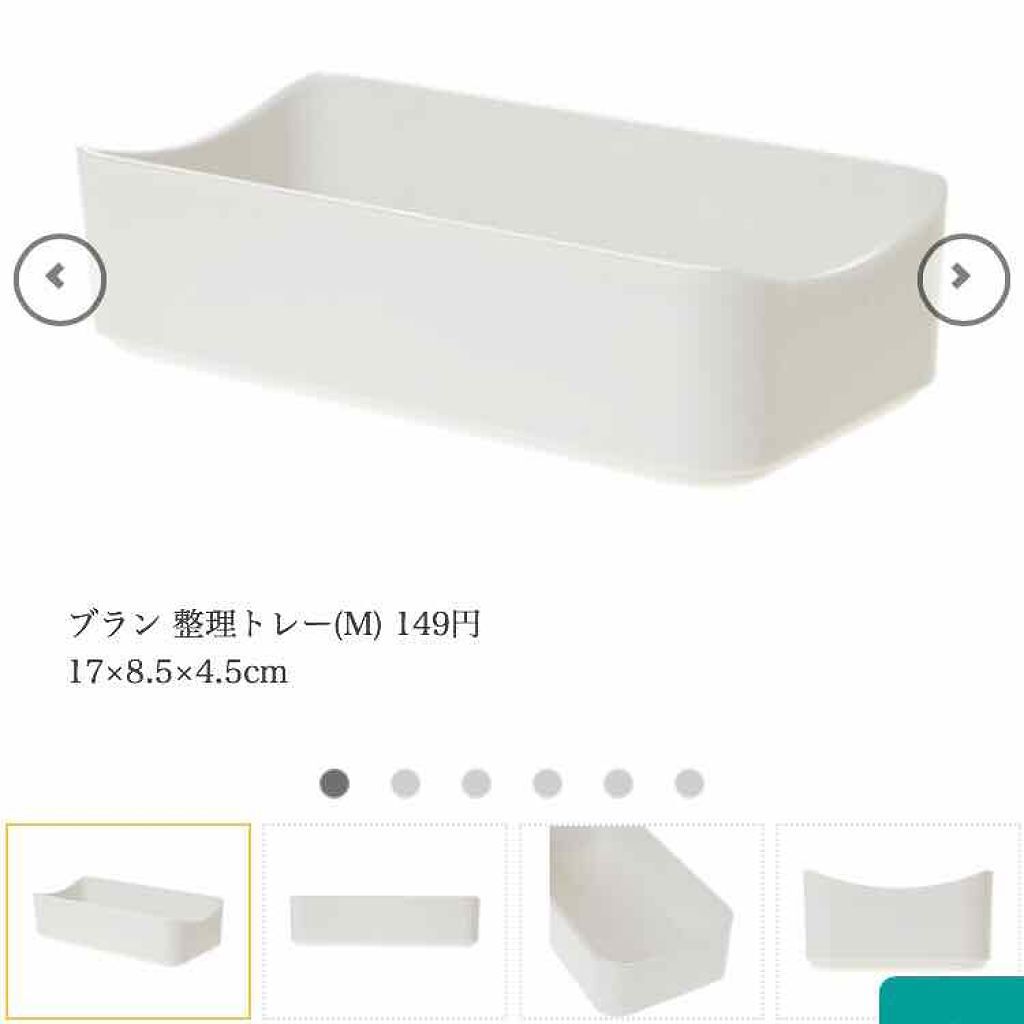Switch to the third pagination dot
Image resolution: width=1024 pixels, height=1024 pixels.
(476, 782)
